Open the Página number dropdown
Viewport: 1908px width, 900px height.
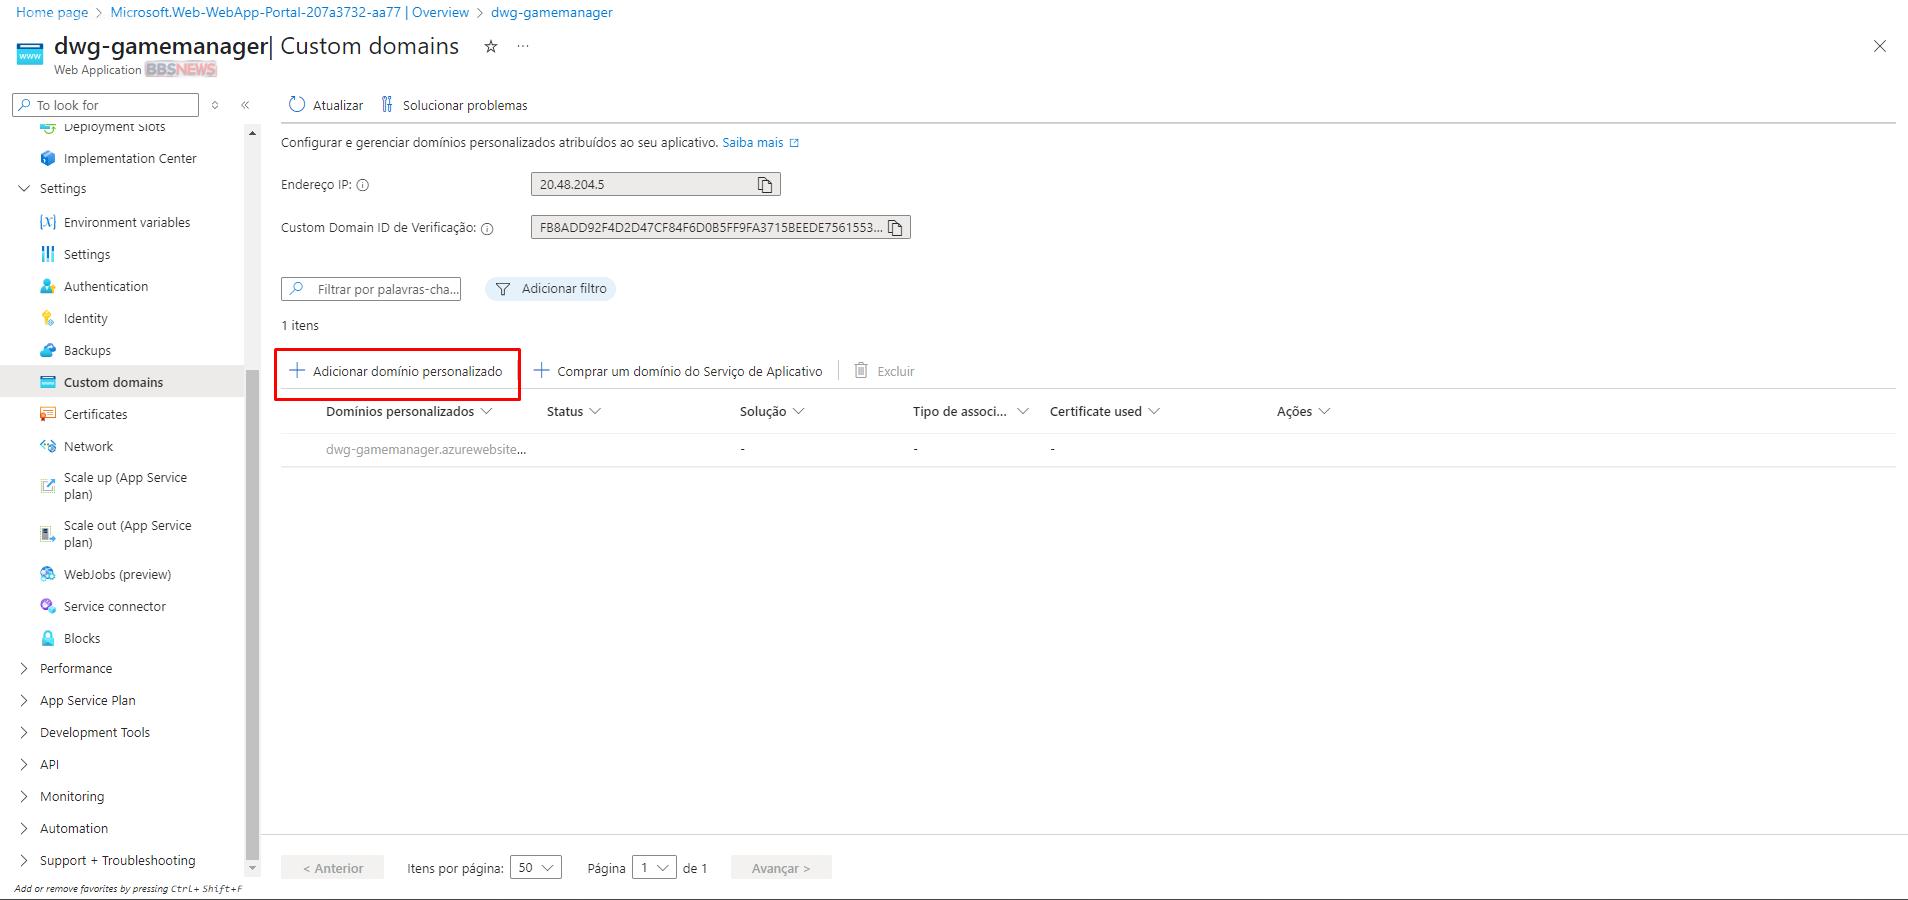coord(654,868)
